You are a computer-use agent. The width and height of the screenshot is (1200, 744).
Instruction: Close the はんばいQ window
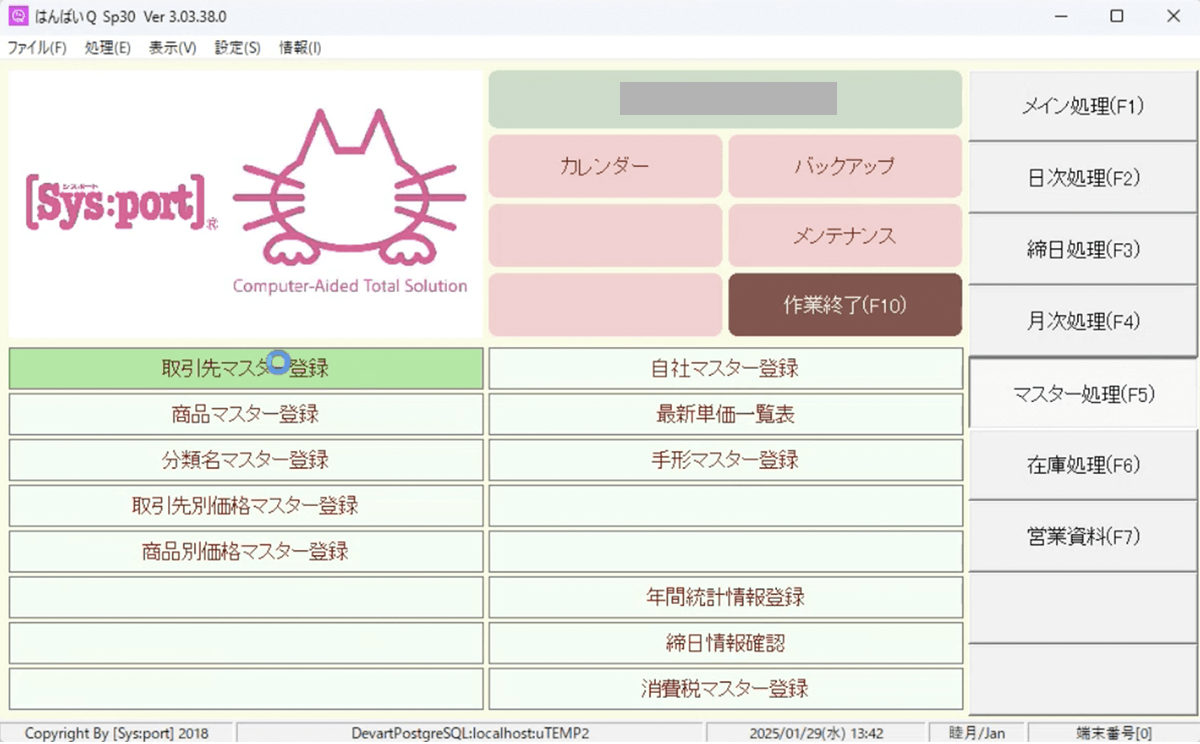pos(1172,17)
